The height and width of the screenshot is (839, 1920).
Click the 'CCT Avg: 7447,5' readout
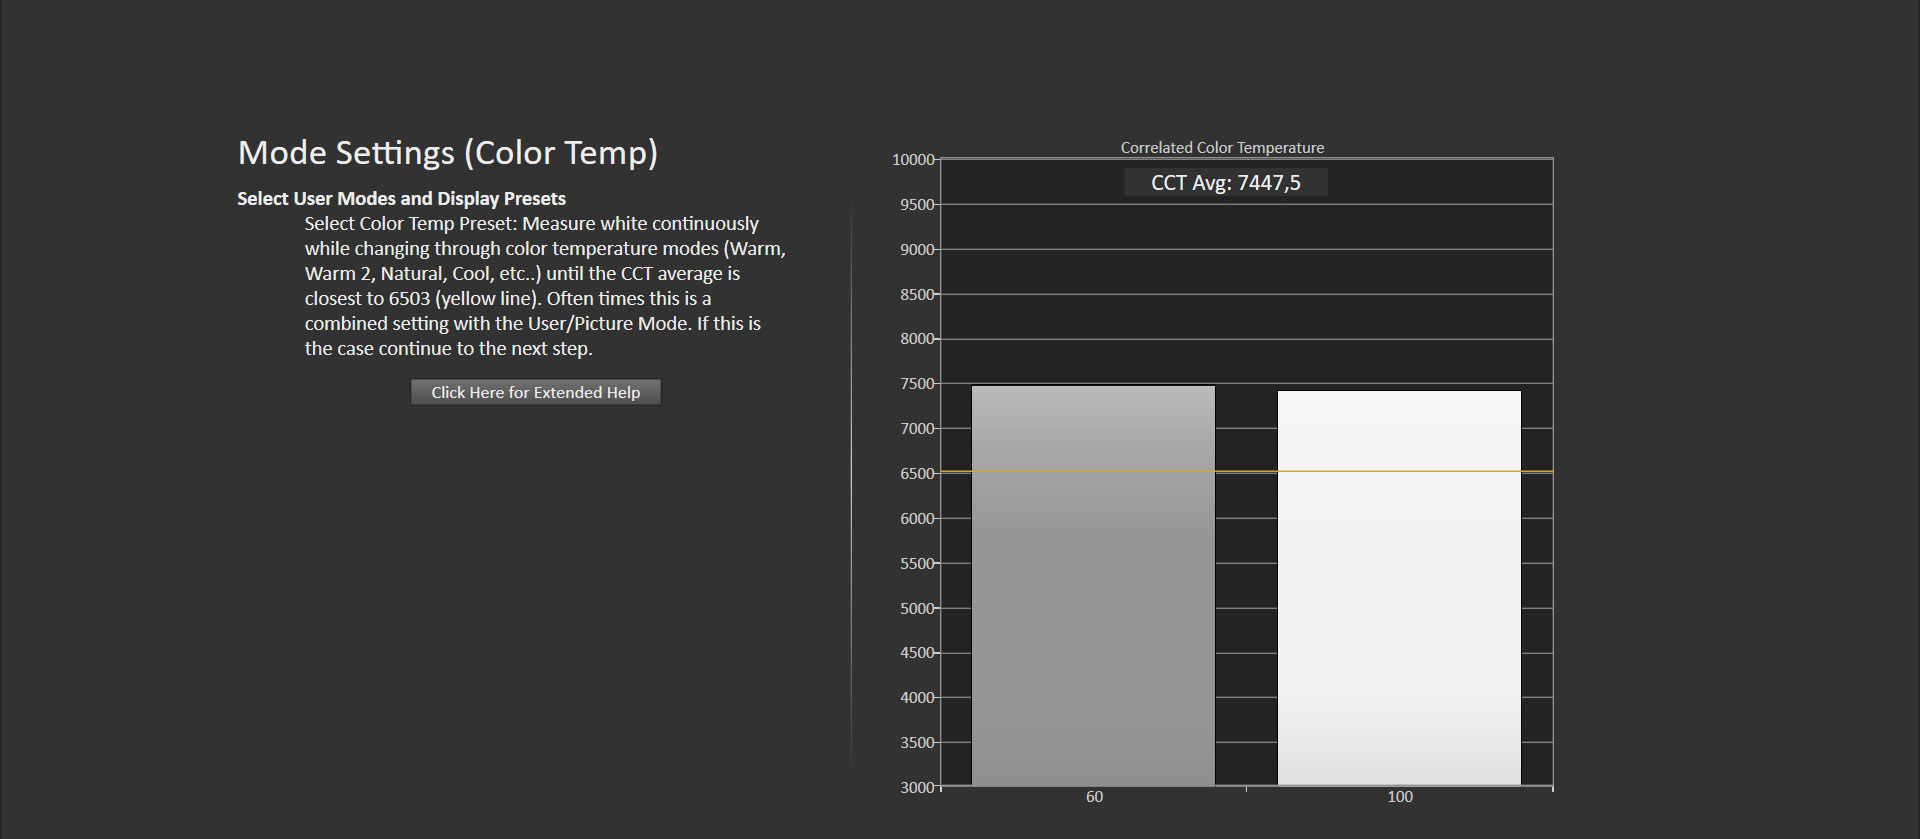coord(1226,183)
